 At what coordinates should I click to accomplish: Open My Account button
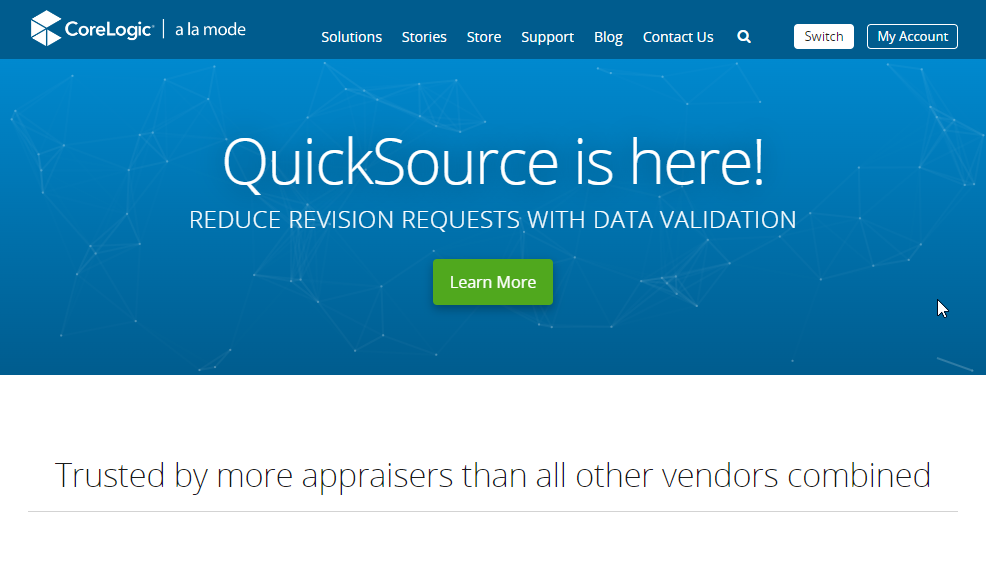coord(912,36)
